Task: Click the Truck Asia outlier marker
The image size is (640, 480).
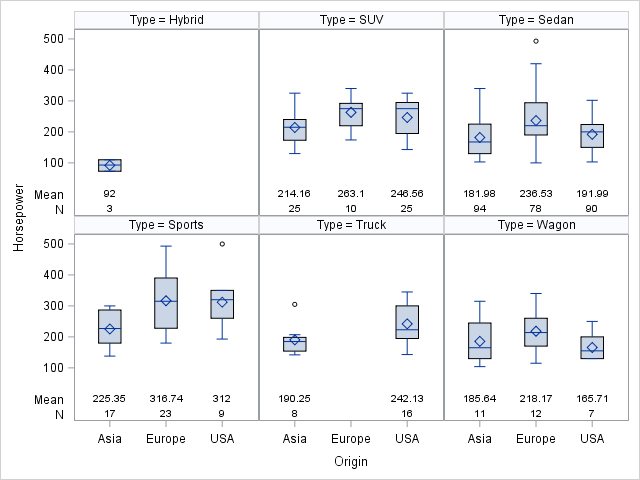Action: (x=295, y=304)
